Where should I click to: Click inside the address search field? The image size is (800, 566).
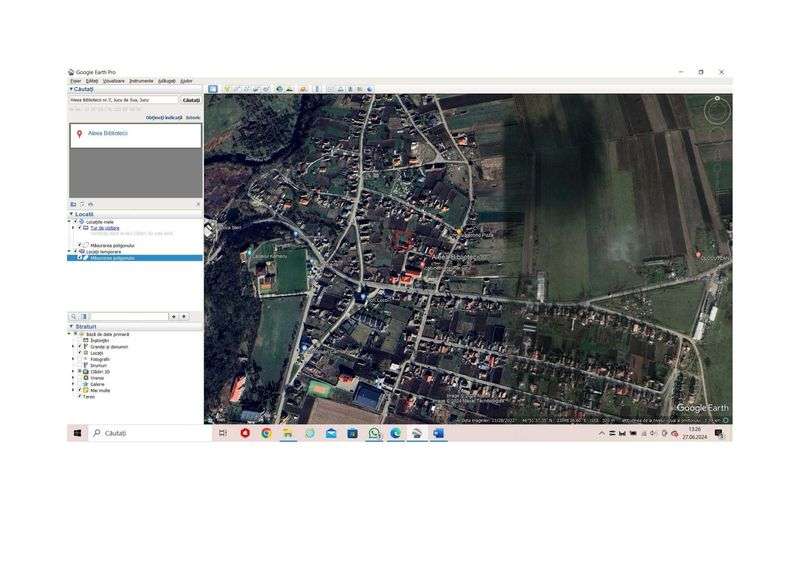123,100
